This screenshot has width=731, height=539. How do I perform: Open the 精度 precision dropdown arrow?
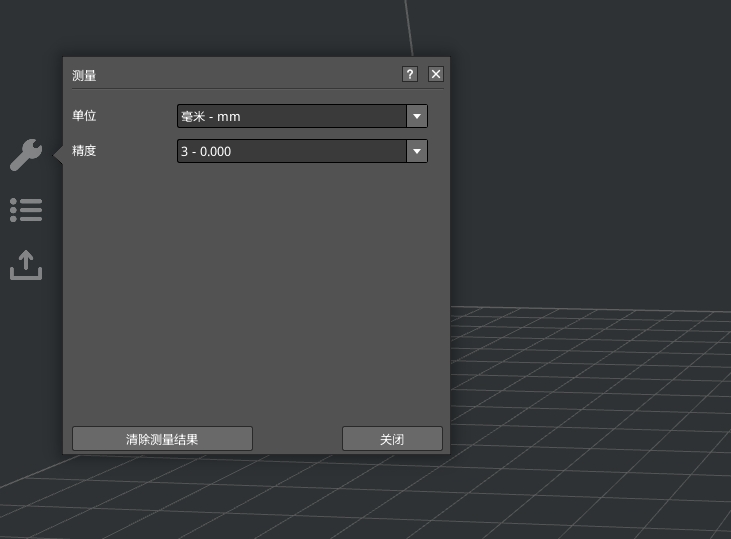tap(417, 151)
